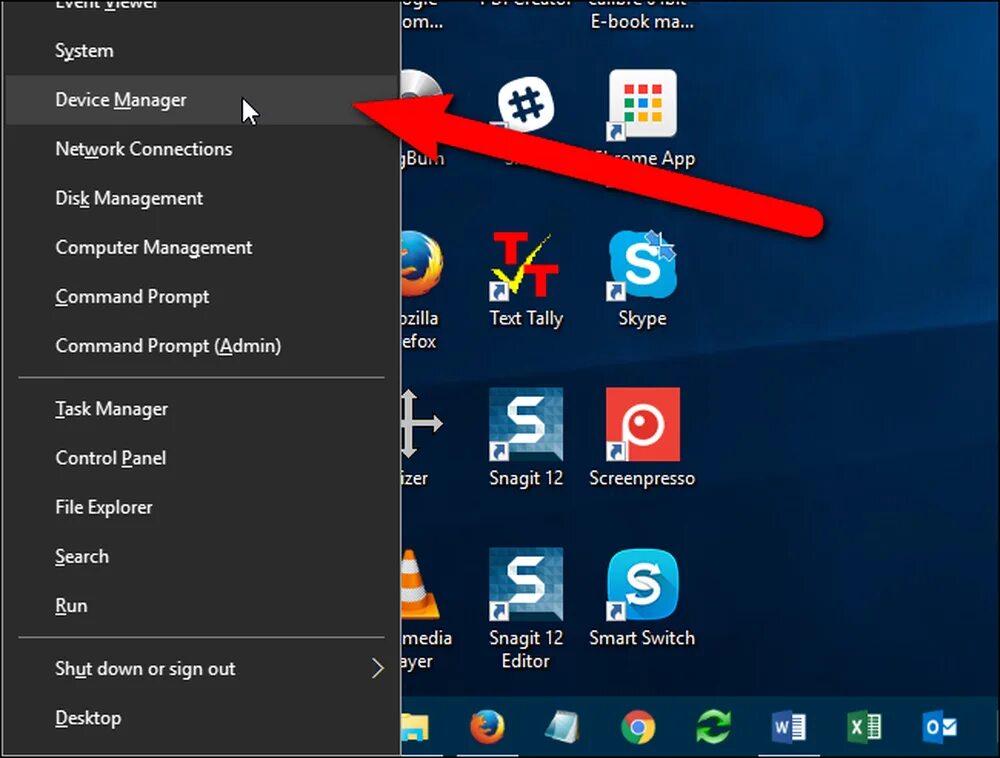Open the ImgBurn disc shortcut
1000x758 pixels.
coord(422,119)
